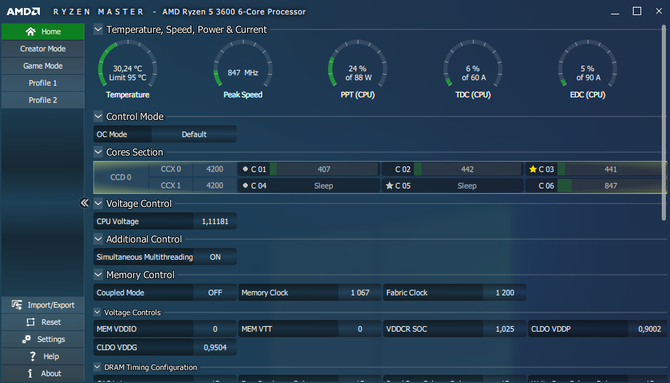The image size is (670, 383).
Task: Click the vertical scrollbar on the right
Action: point(664,123)
